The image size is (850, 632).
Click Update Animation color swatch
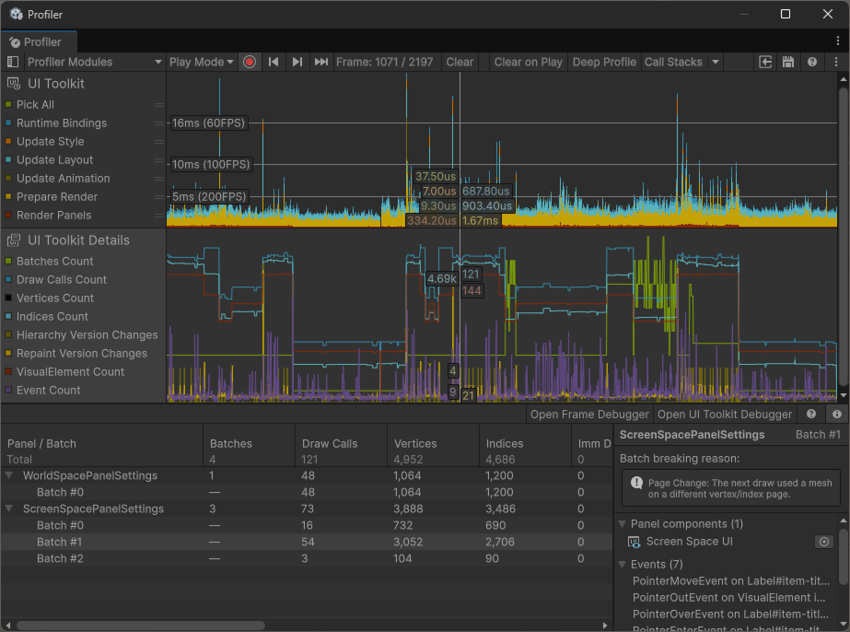[x=8, y=178]
